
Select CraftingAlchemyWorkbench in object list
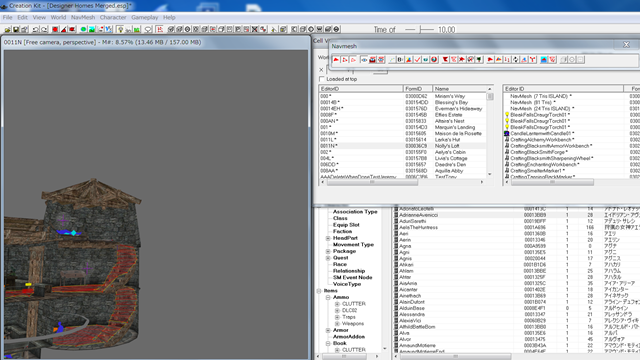tap(542, 140)
